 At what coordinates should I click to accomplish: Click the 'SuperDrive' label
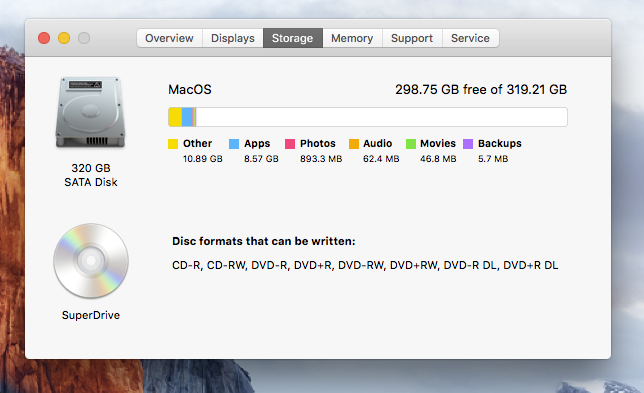91,315
